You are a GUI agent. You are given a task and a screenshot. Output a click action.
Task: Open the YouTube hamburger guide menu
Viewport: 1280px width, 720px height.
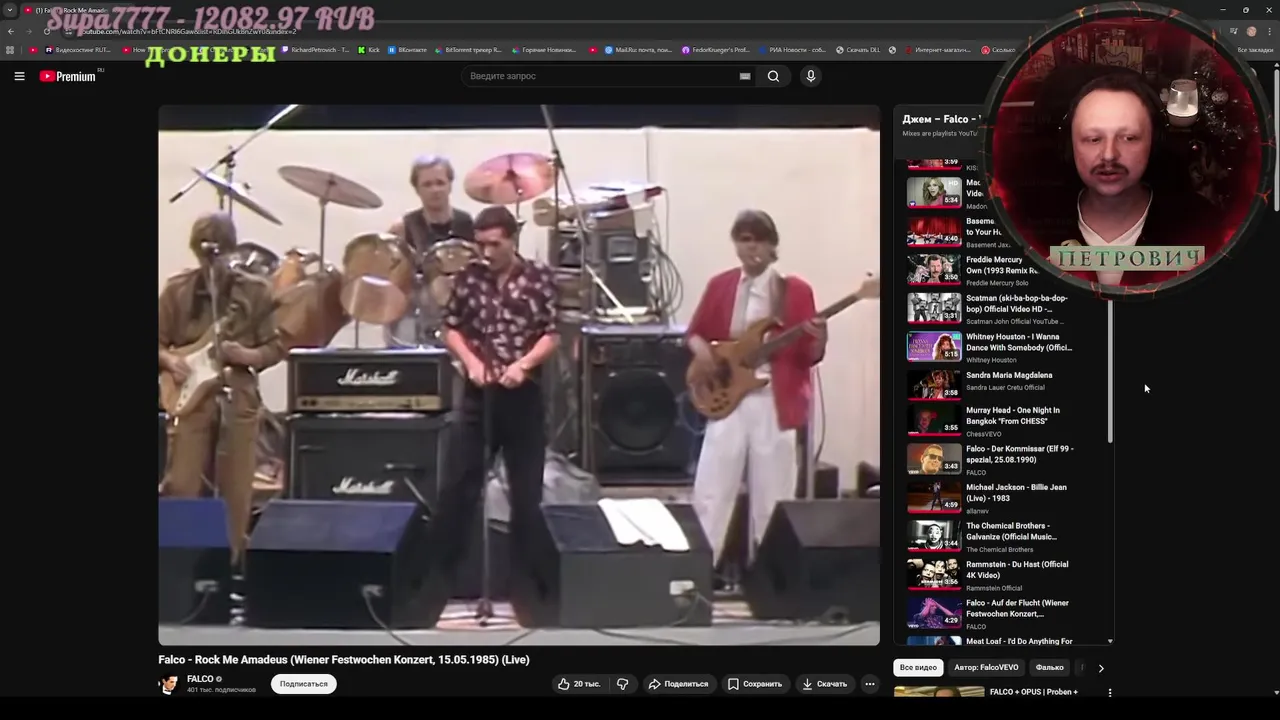click(19, 76)
